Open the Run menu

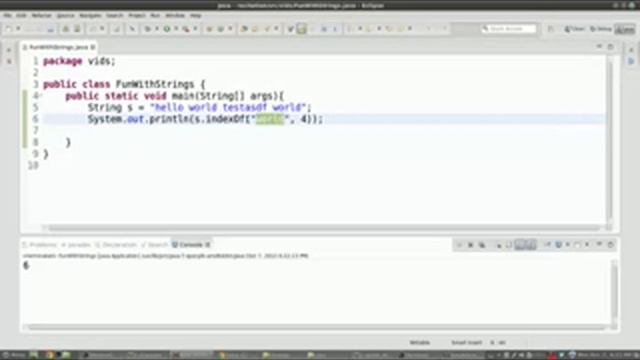155,16
